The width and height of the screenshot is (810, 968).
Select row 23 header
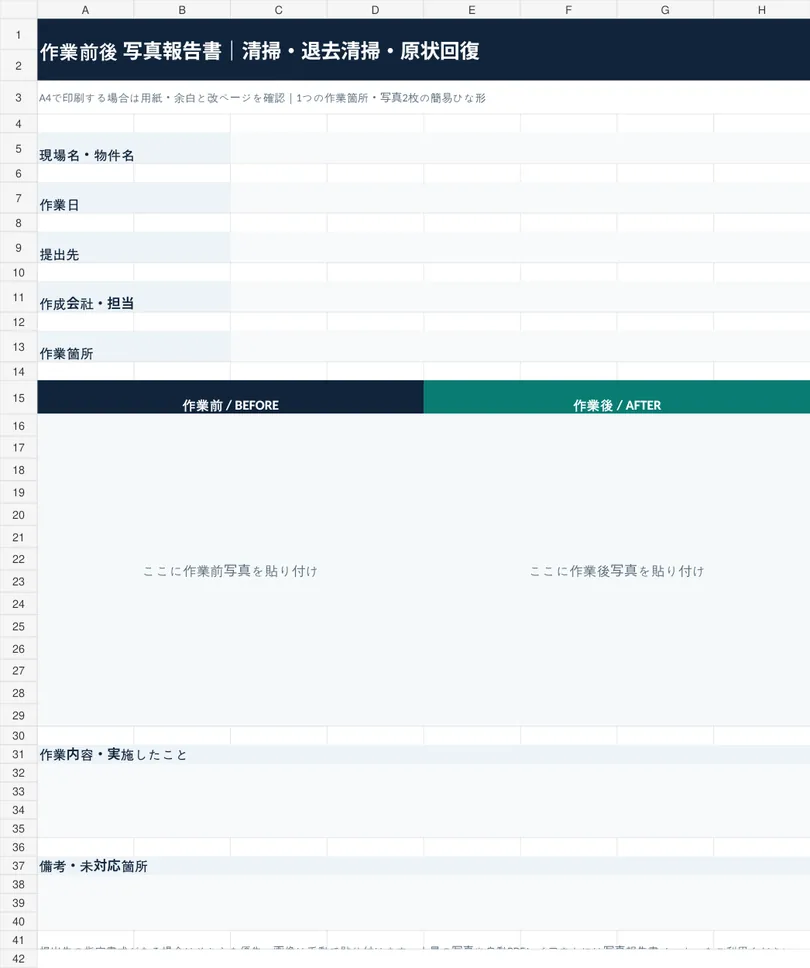[x=19, y=582]
